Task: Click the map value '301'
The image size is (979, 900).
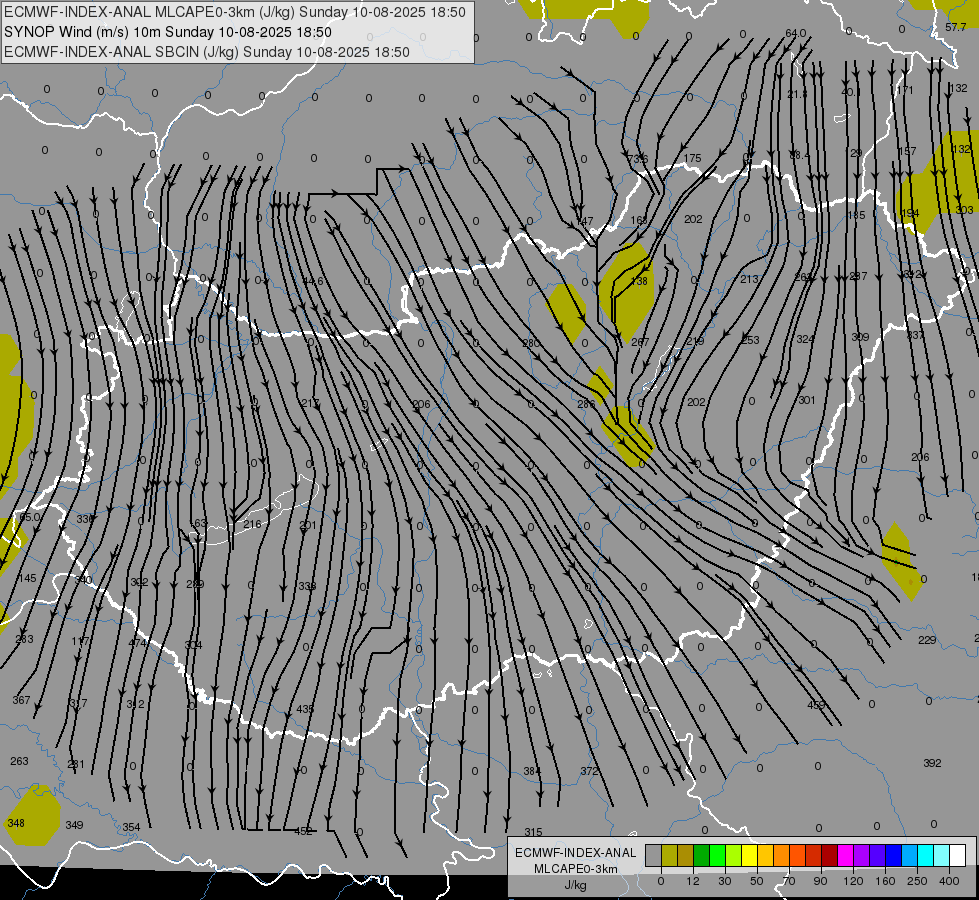Action: 807,400
